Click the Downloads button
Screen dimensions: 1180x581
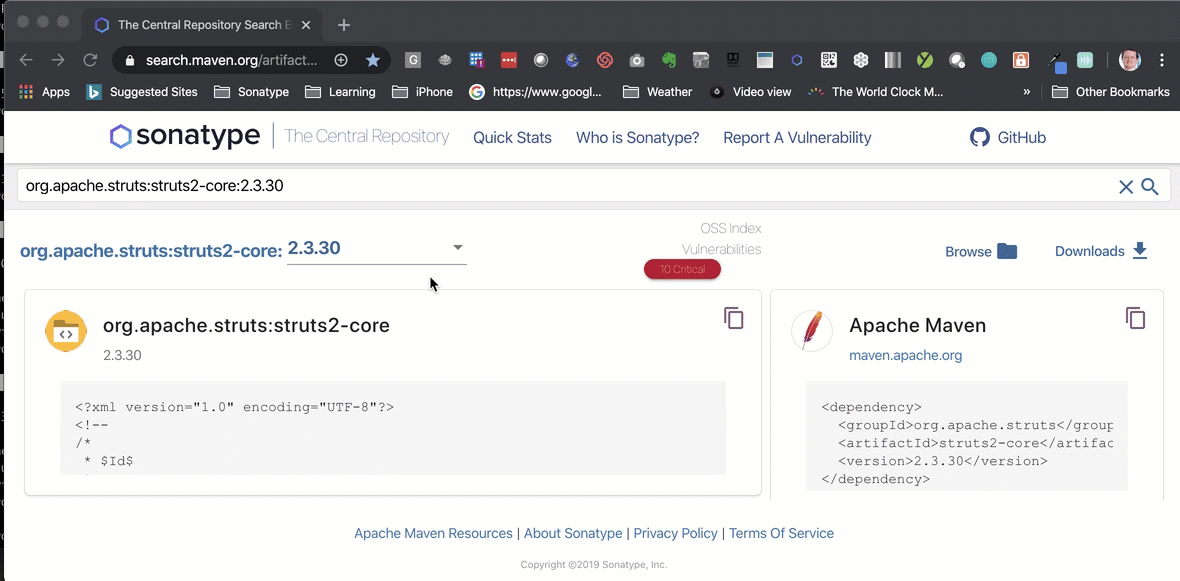1101,251
